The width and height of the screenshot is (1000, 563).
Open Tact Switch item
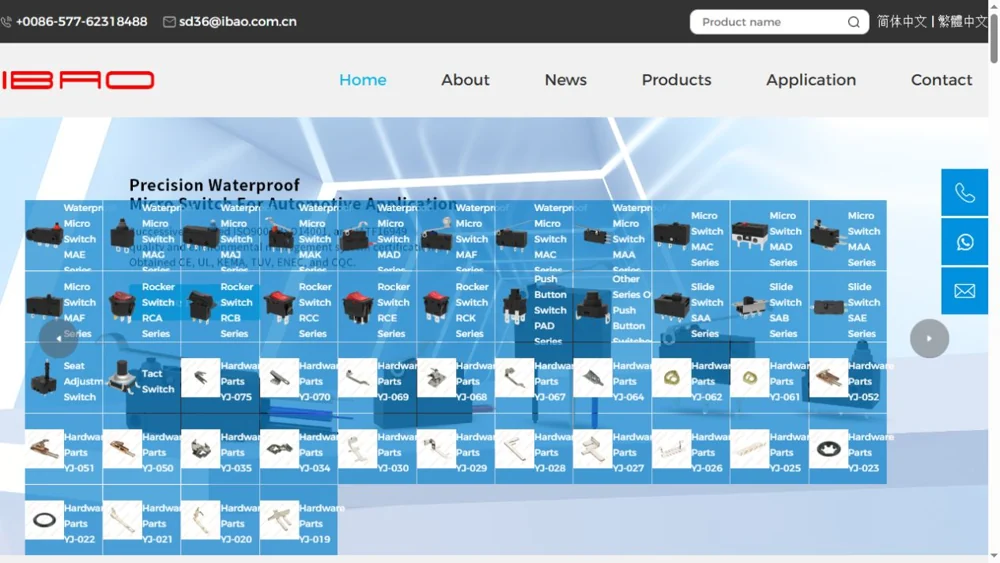pos(142,377)
